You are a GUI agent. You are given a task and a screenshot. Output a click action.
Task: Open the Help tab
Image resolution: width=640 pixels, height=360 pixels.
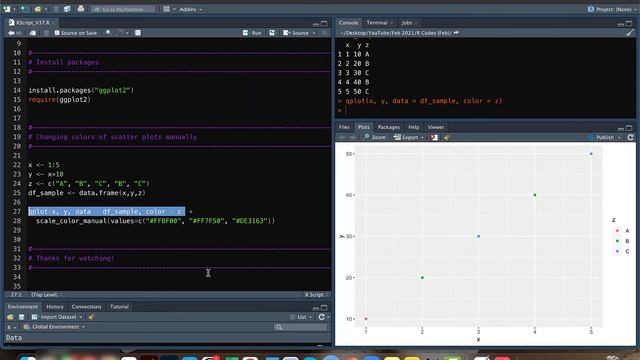[x=413, y=127]
